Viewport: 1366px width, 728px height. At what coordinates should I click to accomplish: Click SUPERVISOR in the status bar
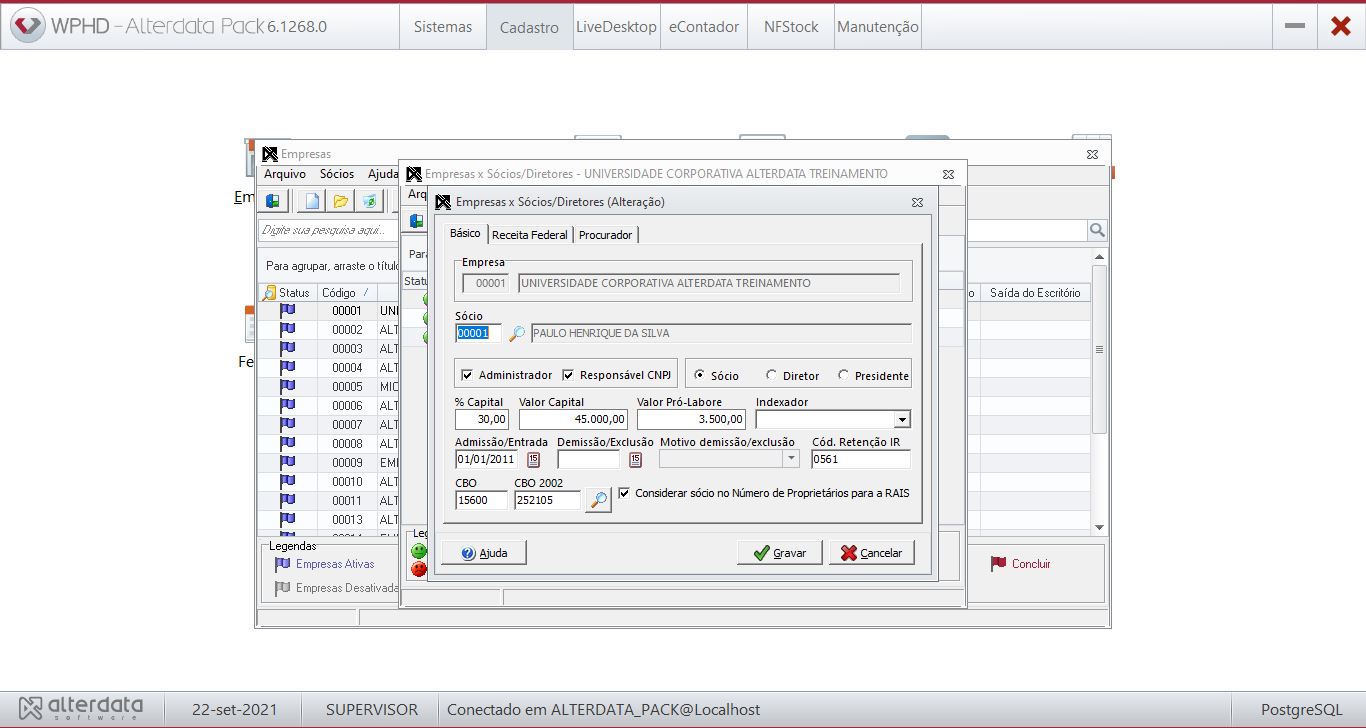[x=372, y=710]
